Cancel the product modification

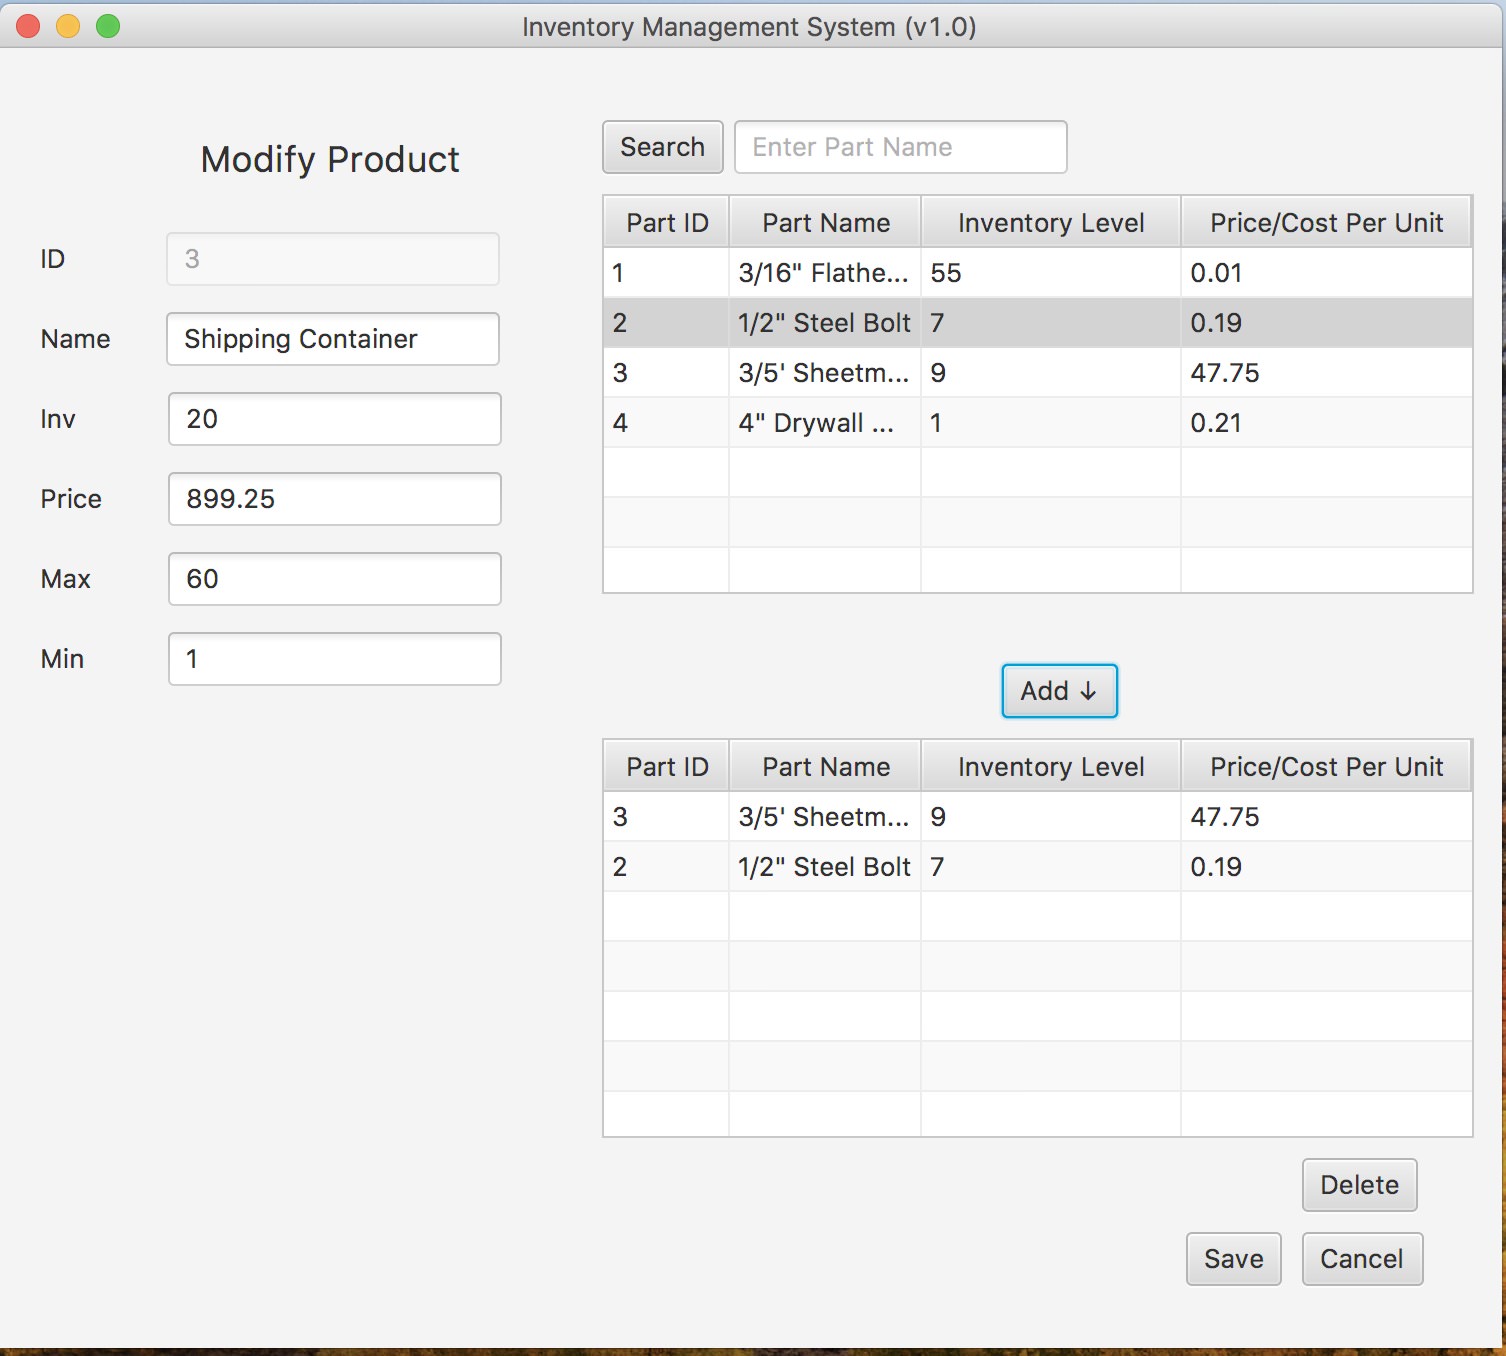tap(1362, 1259)
